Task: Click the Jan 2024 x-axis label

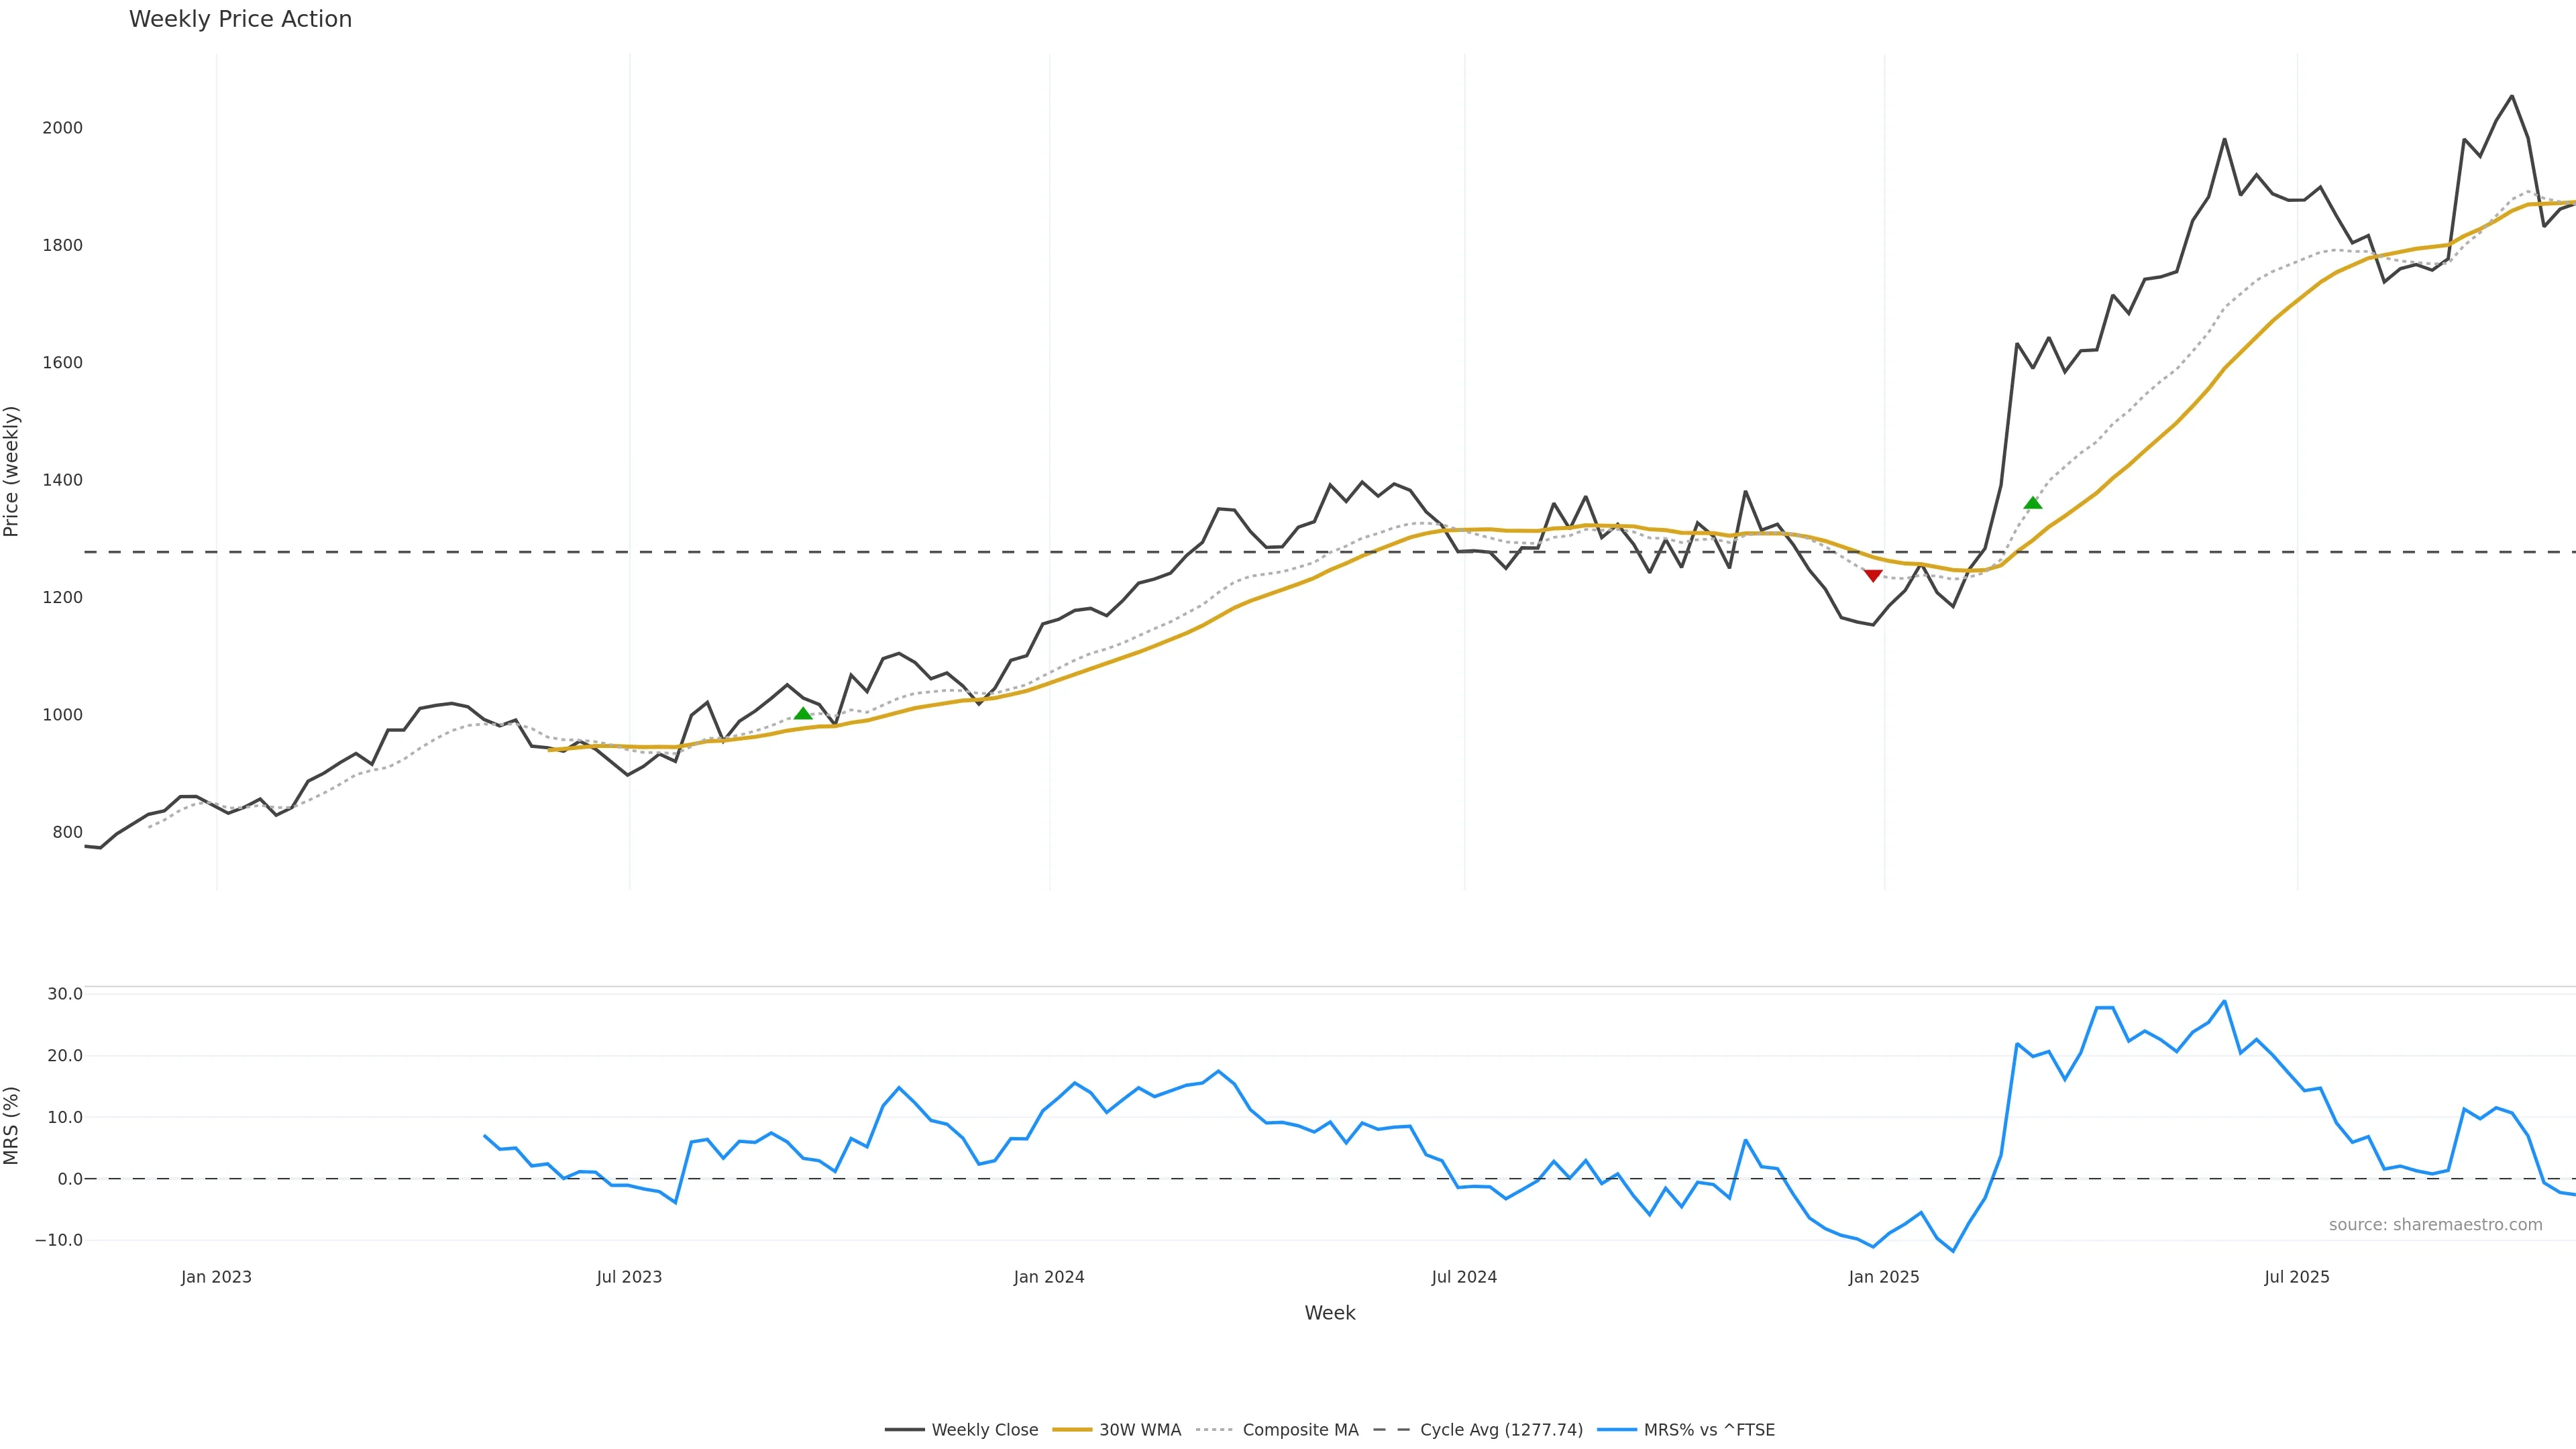Action: tap(1048, 1277)
